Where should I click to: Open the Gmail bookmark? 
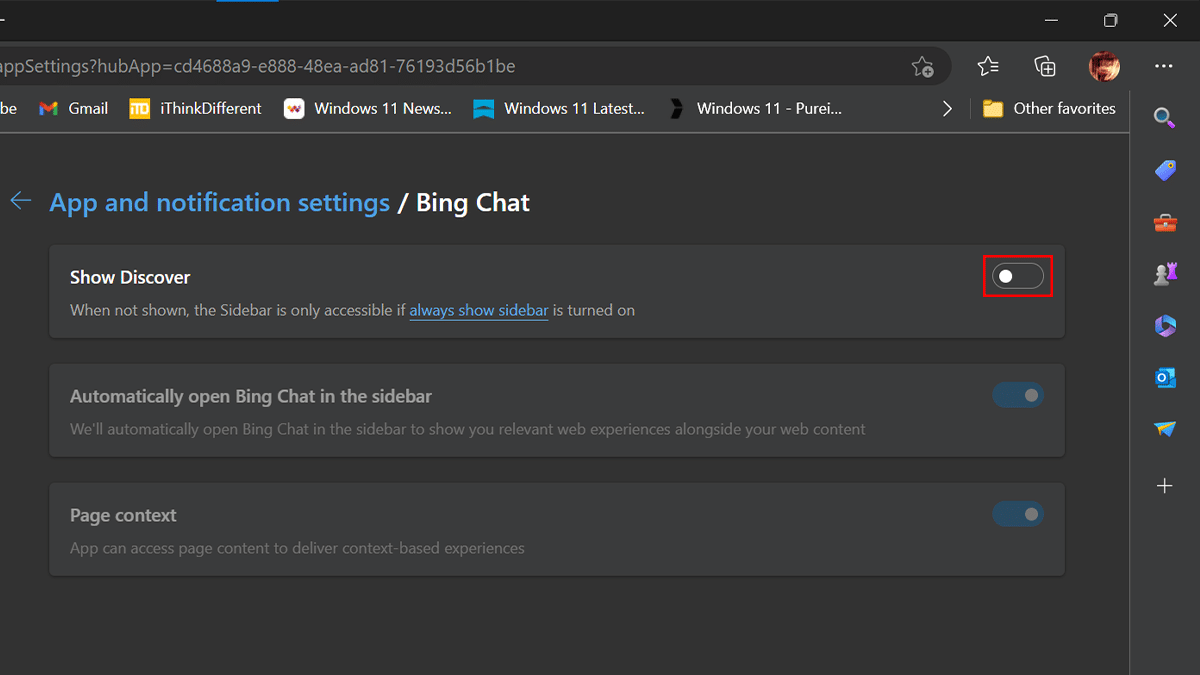tap(73, 109)
